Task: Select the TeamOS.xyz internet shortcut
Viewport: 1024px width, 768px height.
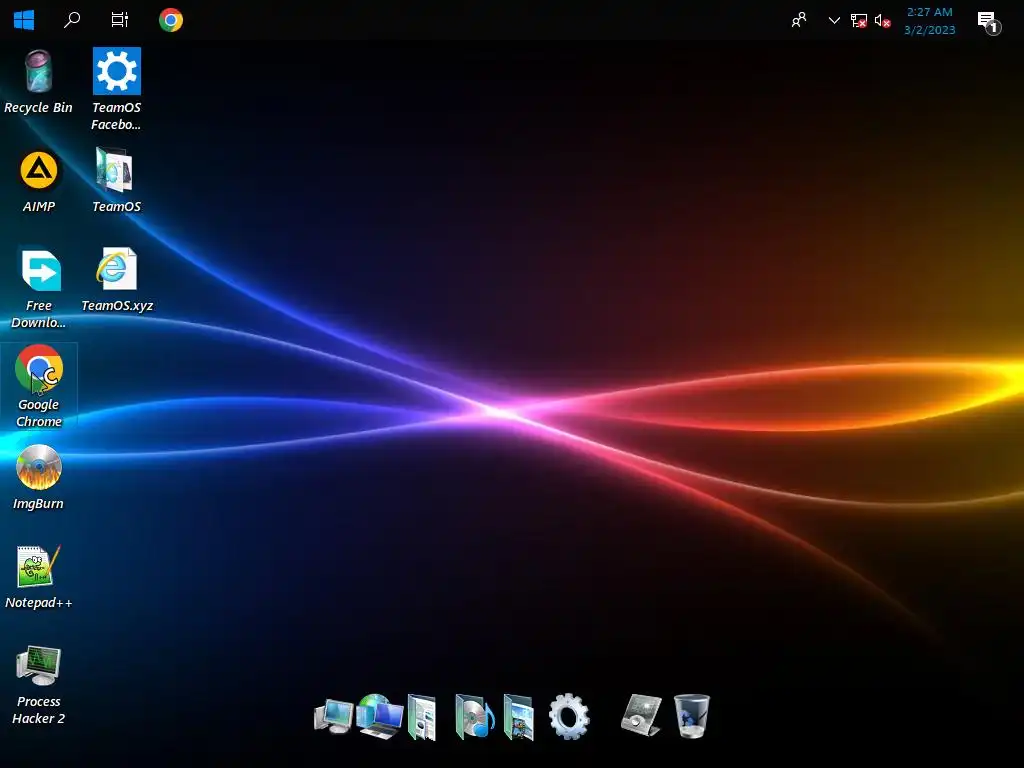Action: pos(117,280)
